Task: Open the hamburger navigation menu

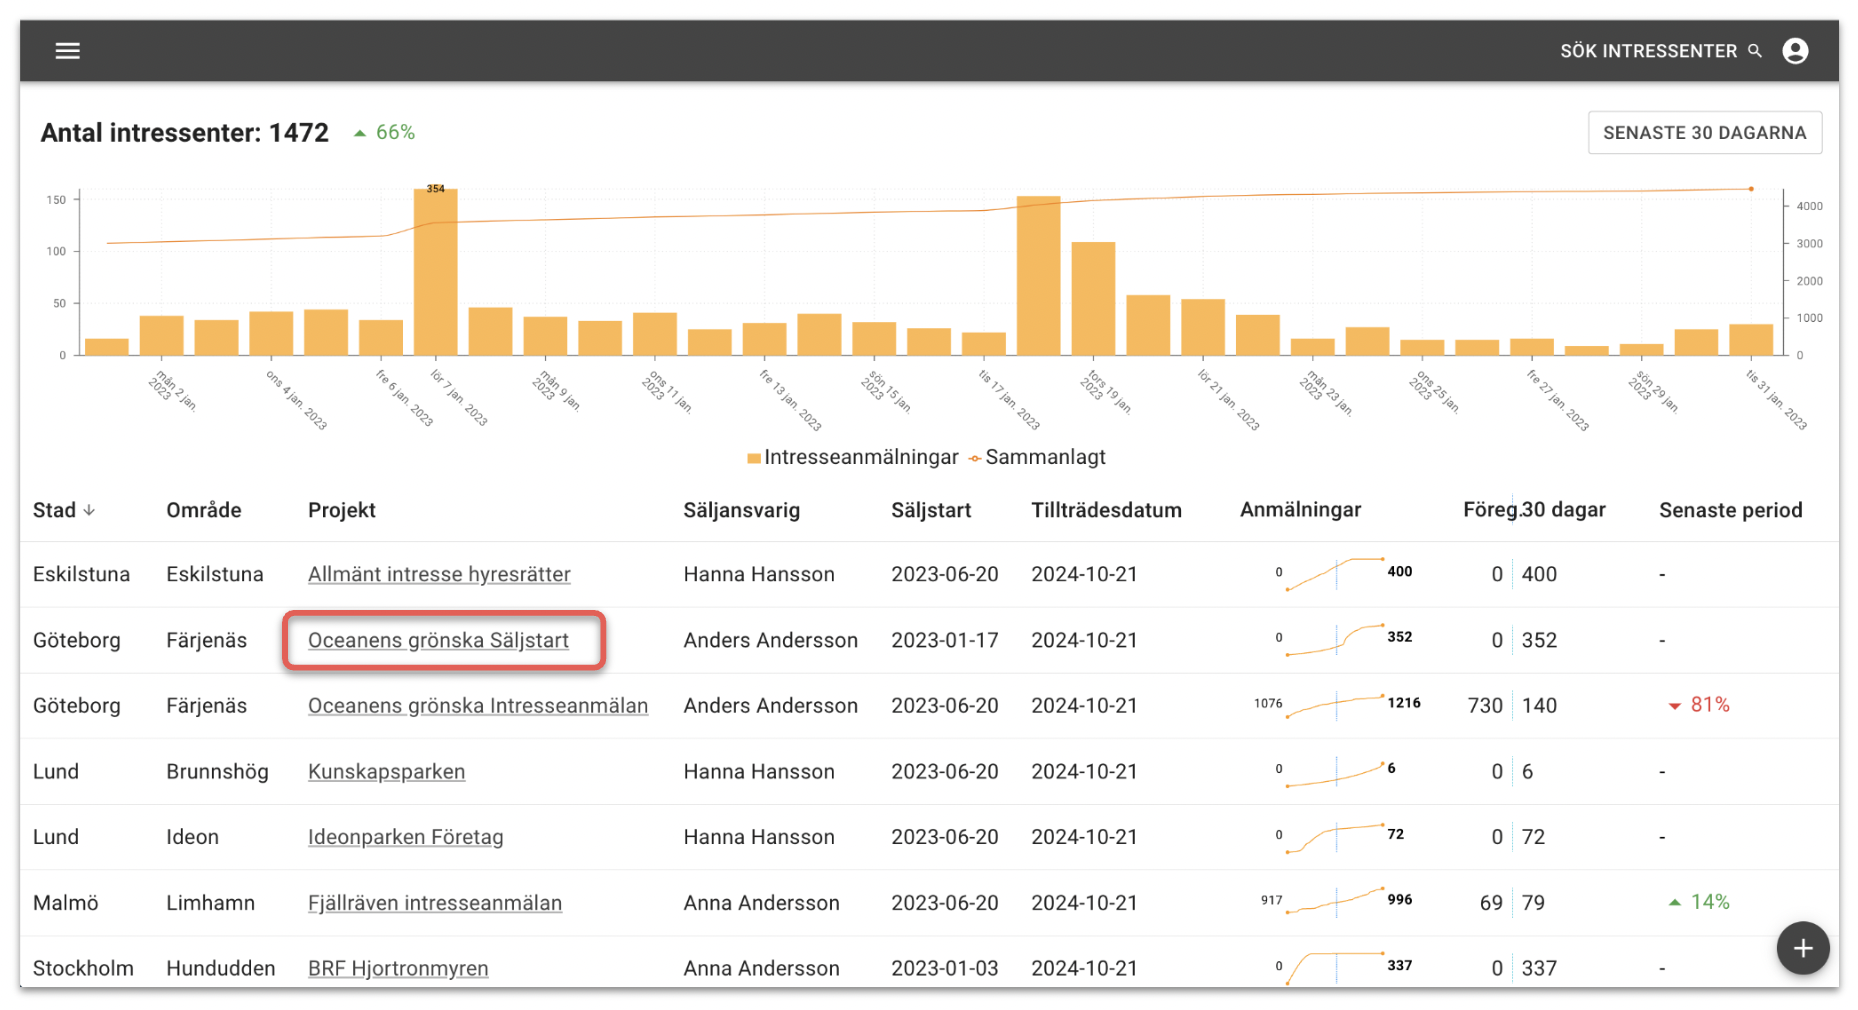Action: pyautogui.click(x=67, y=51)
